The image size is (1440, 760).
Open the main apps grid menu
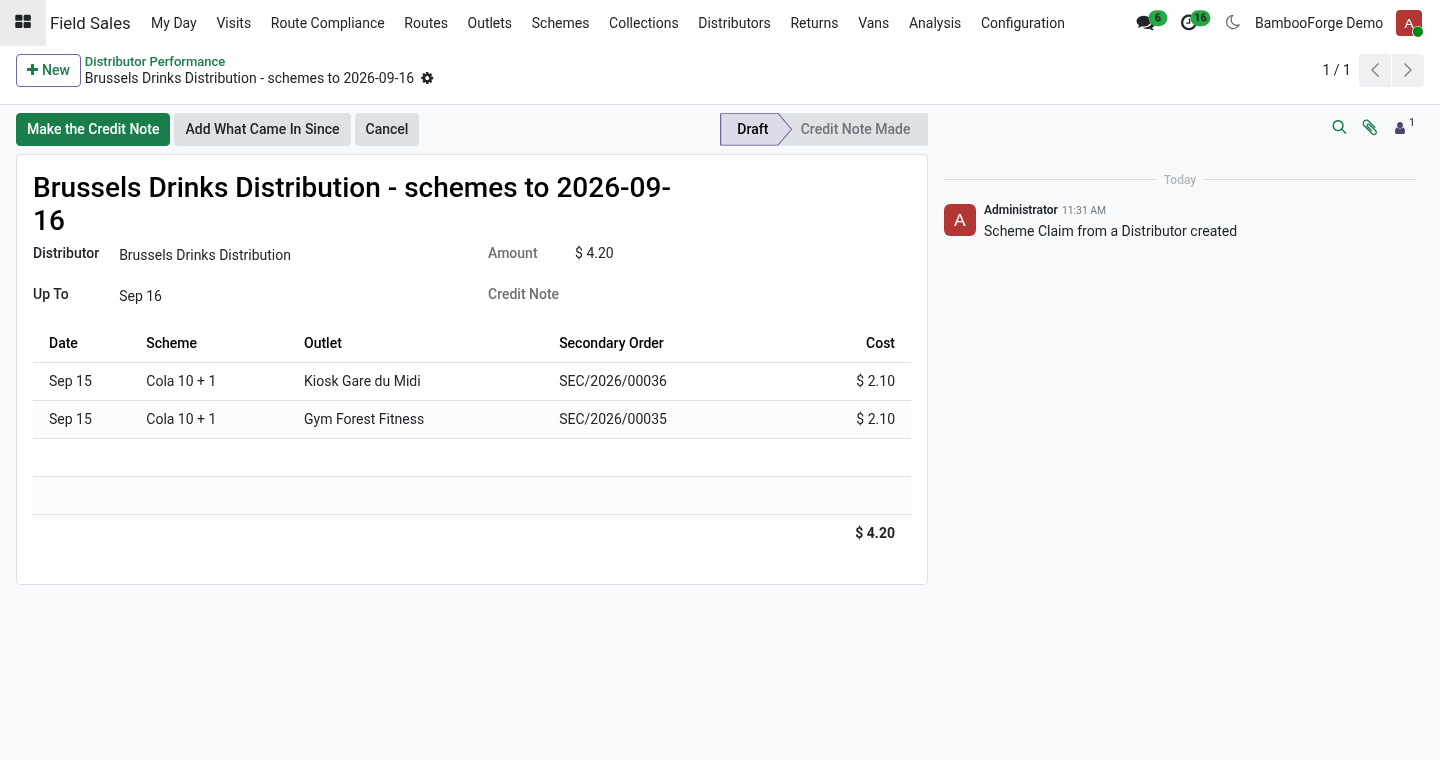tap(23, 22)
